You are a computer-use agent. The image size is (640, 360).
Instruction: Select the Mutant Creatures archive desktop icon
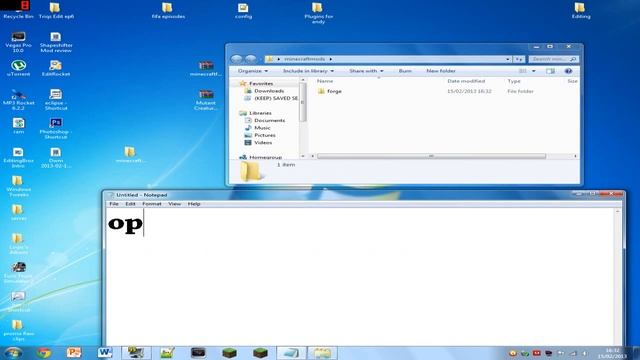pos(206,100)
